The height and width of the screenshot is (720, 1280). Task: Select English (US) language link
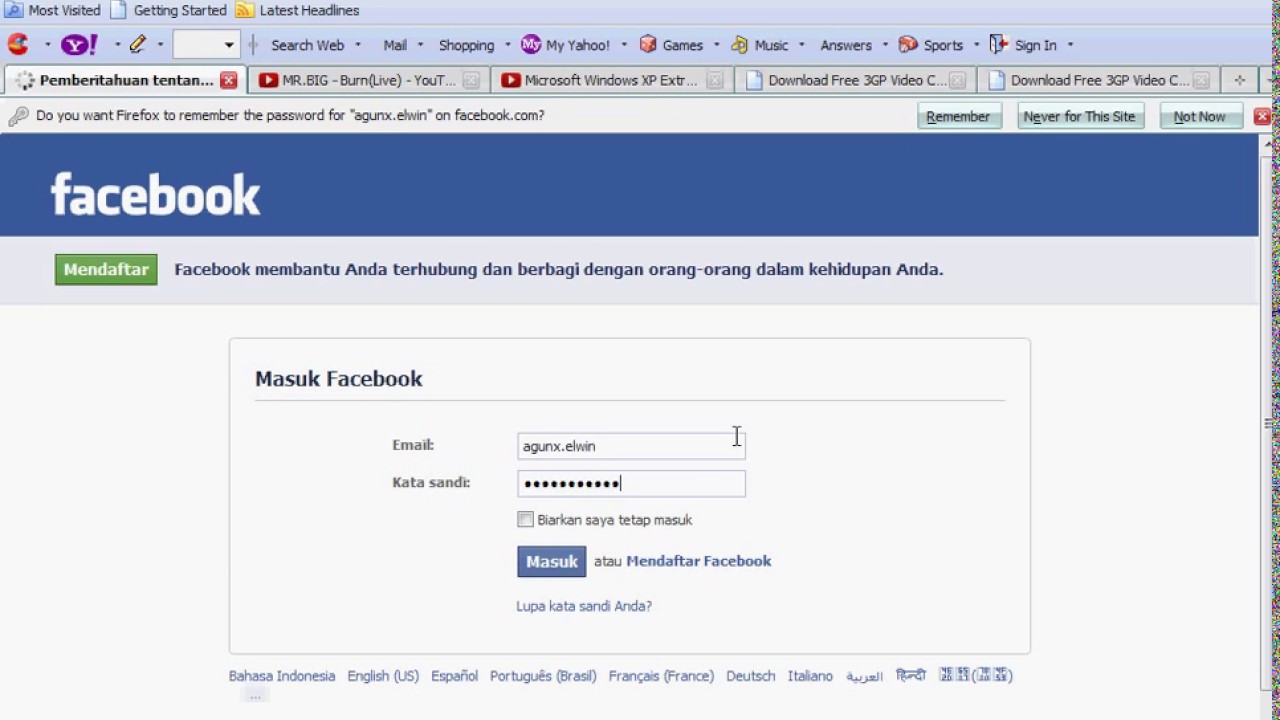pos(383,676)
